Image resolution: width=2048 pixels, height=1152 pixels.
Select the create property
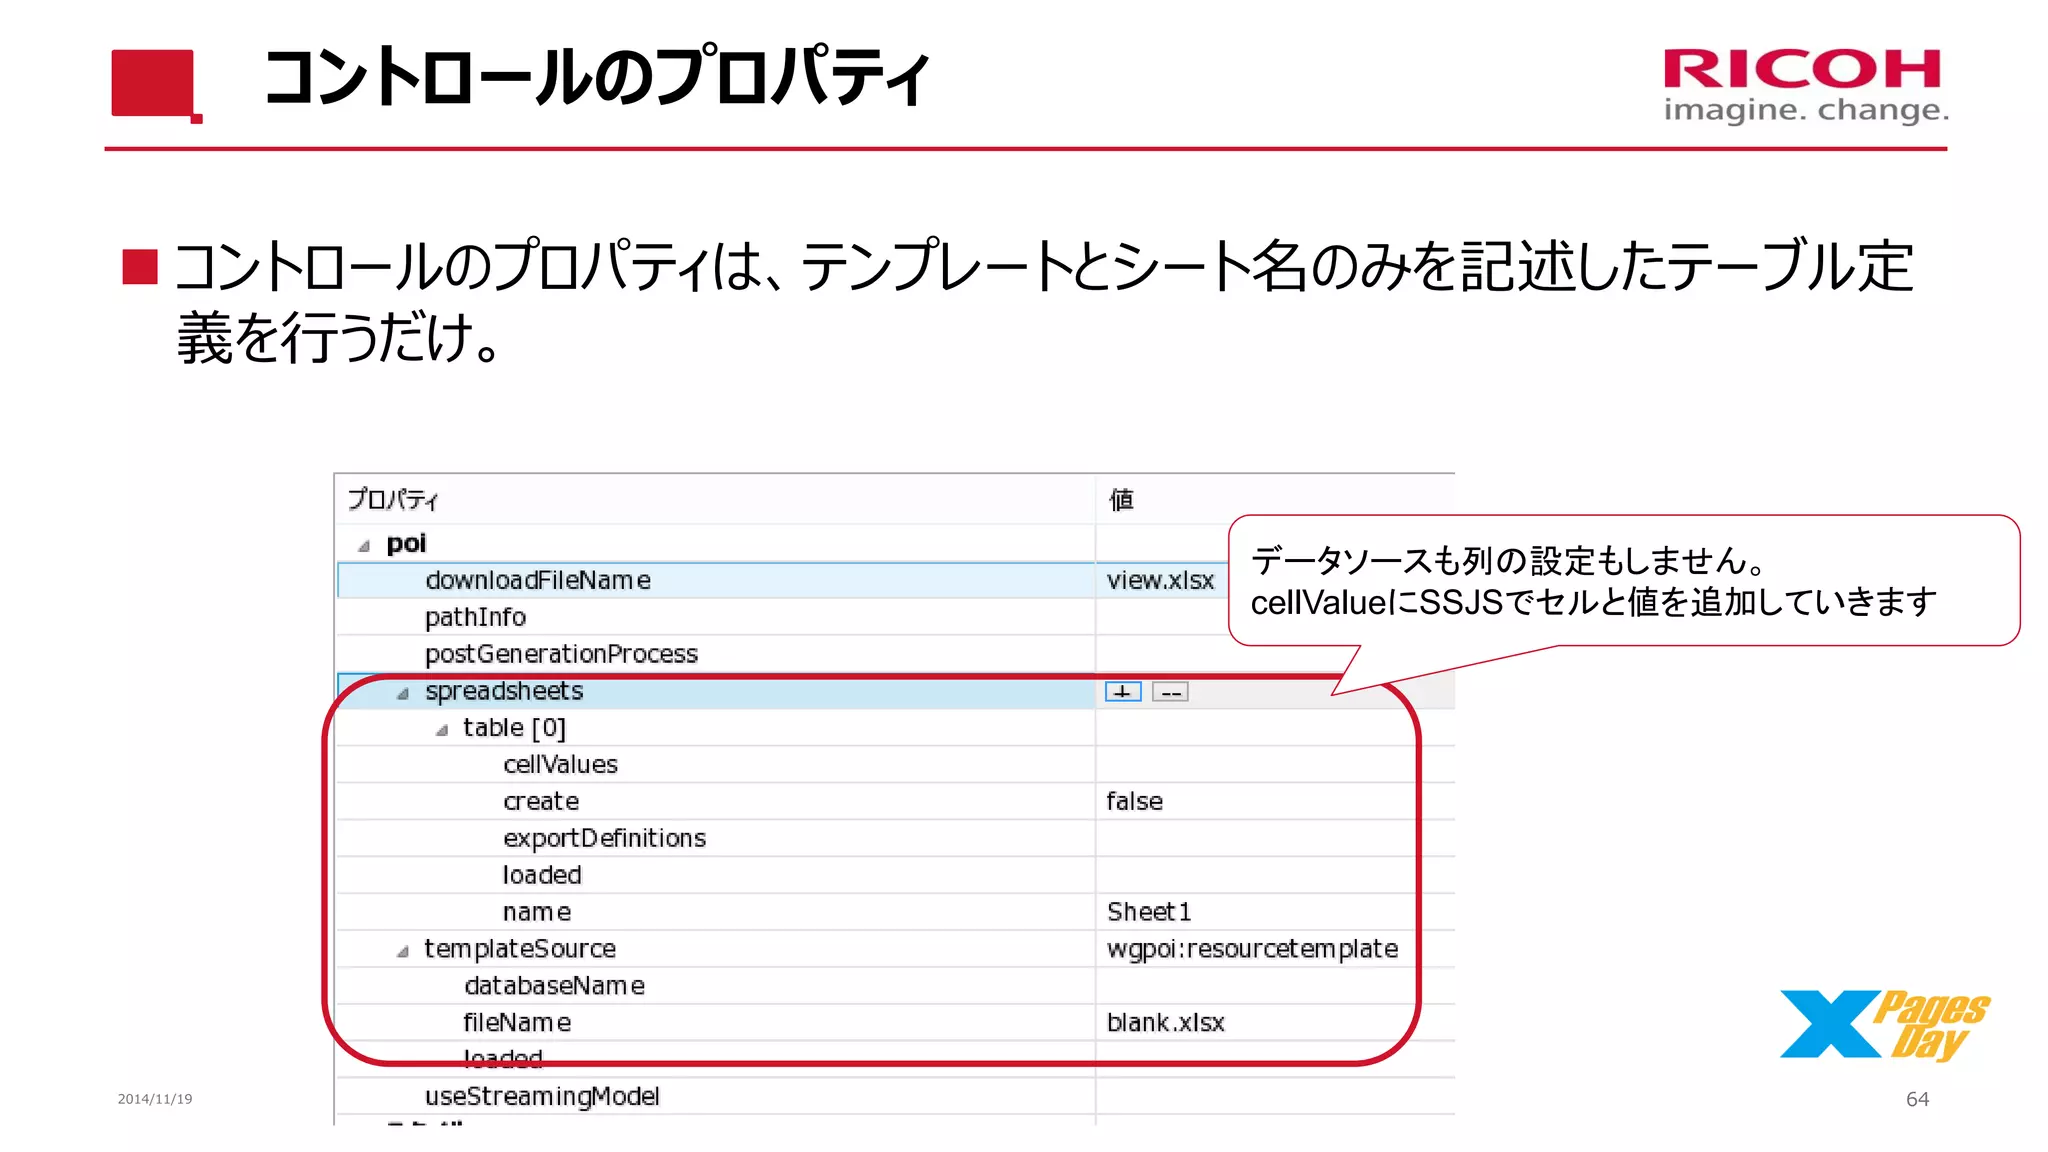pyautogui.click(x=541, y=801)
